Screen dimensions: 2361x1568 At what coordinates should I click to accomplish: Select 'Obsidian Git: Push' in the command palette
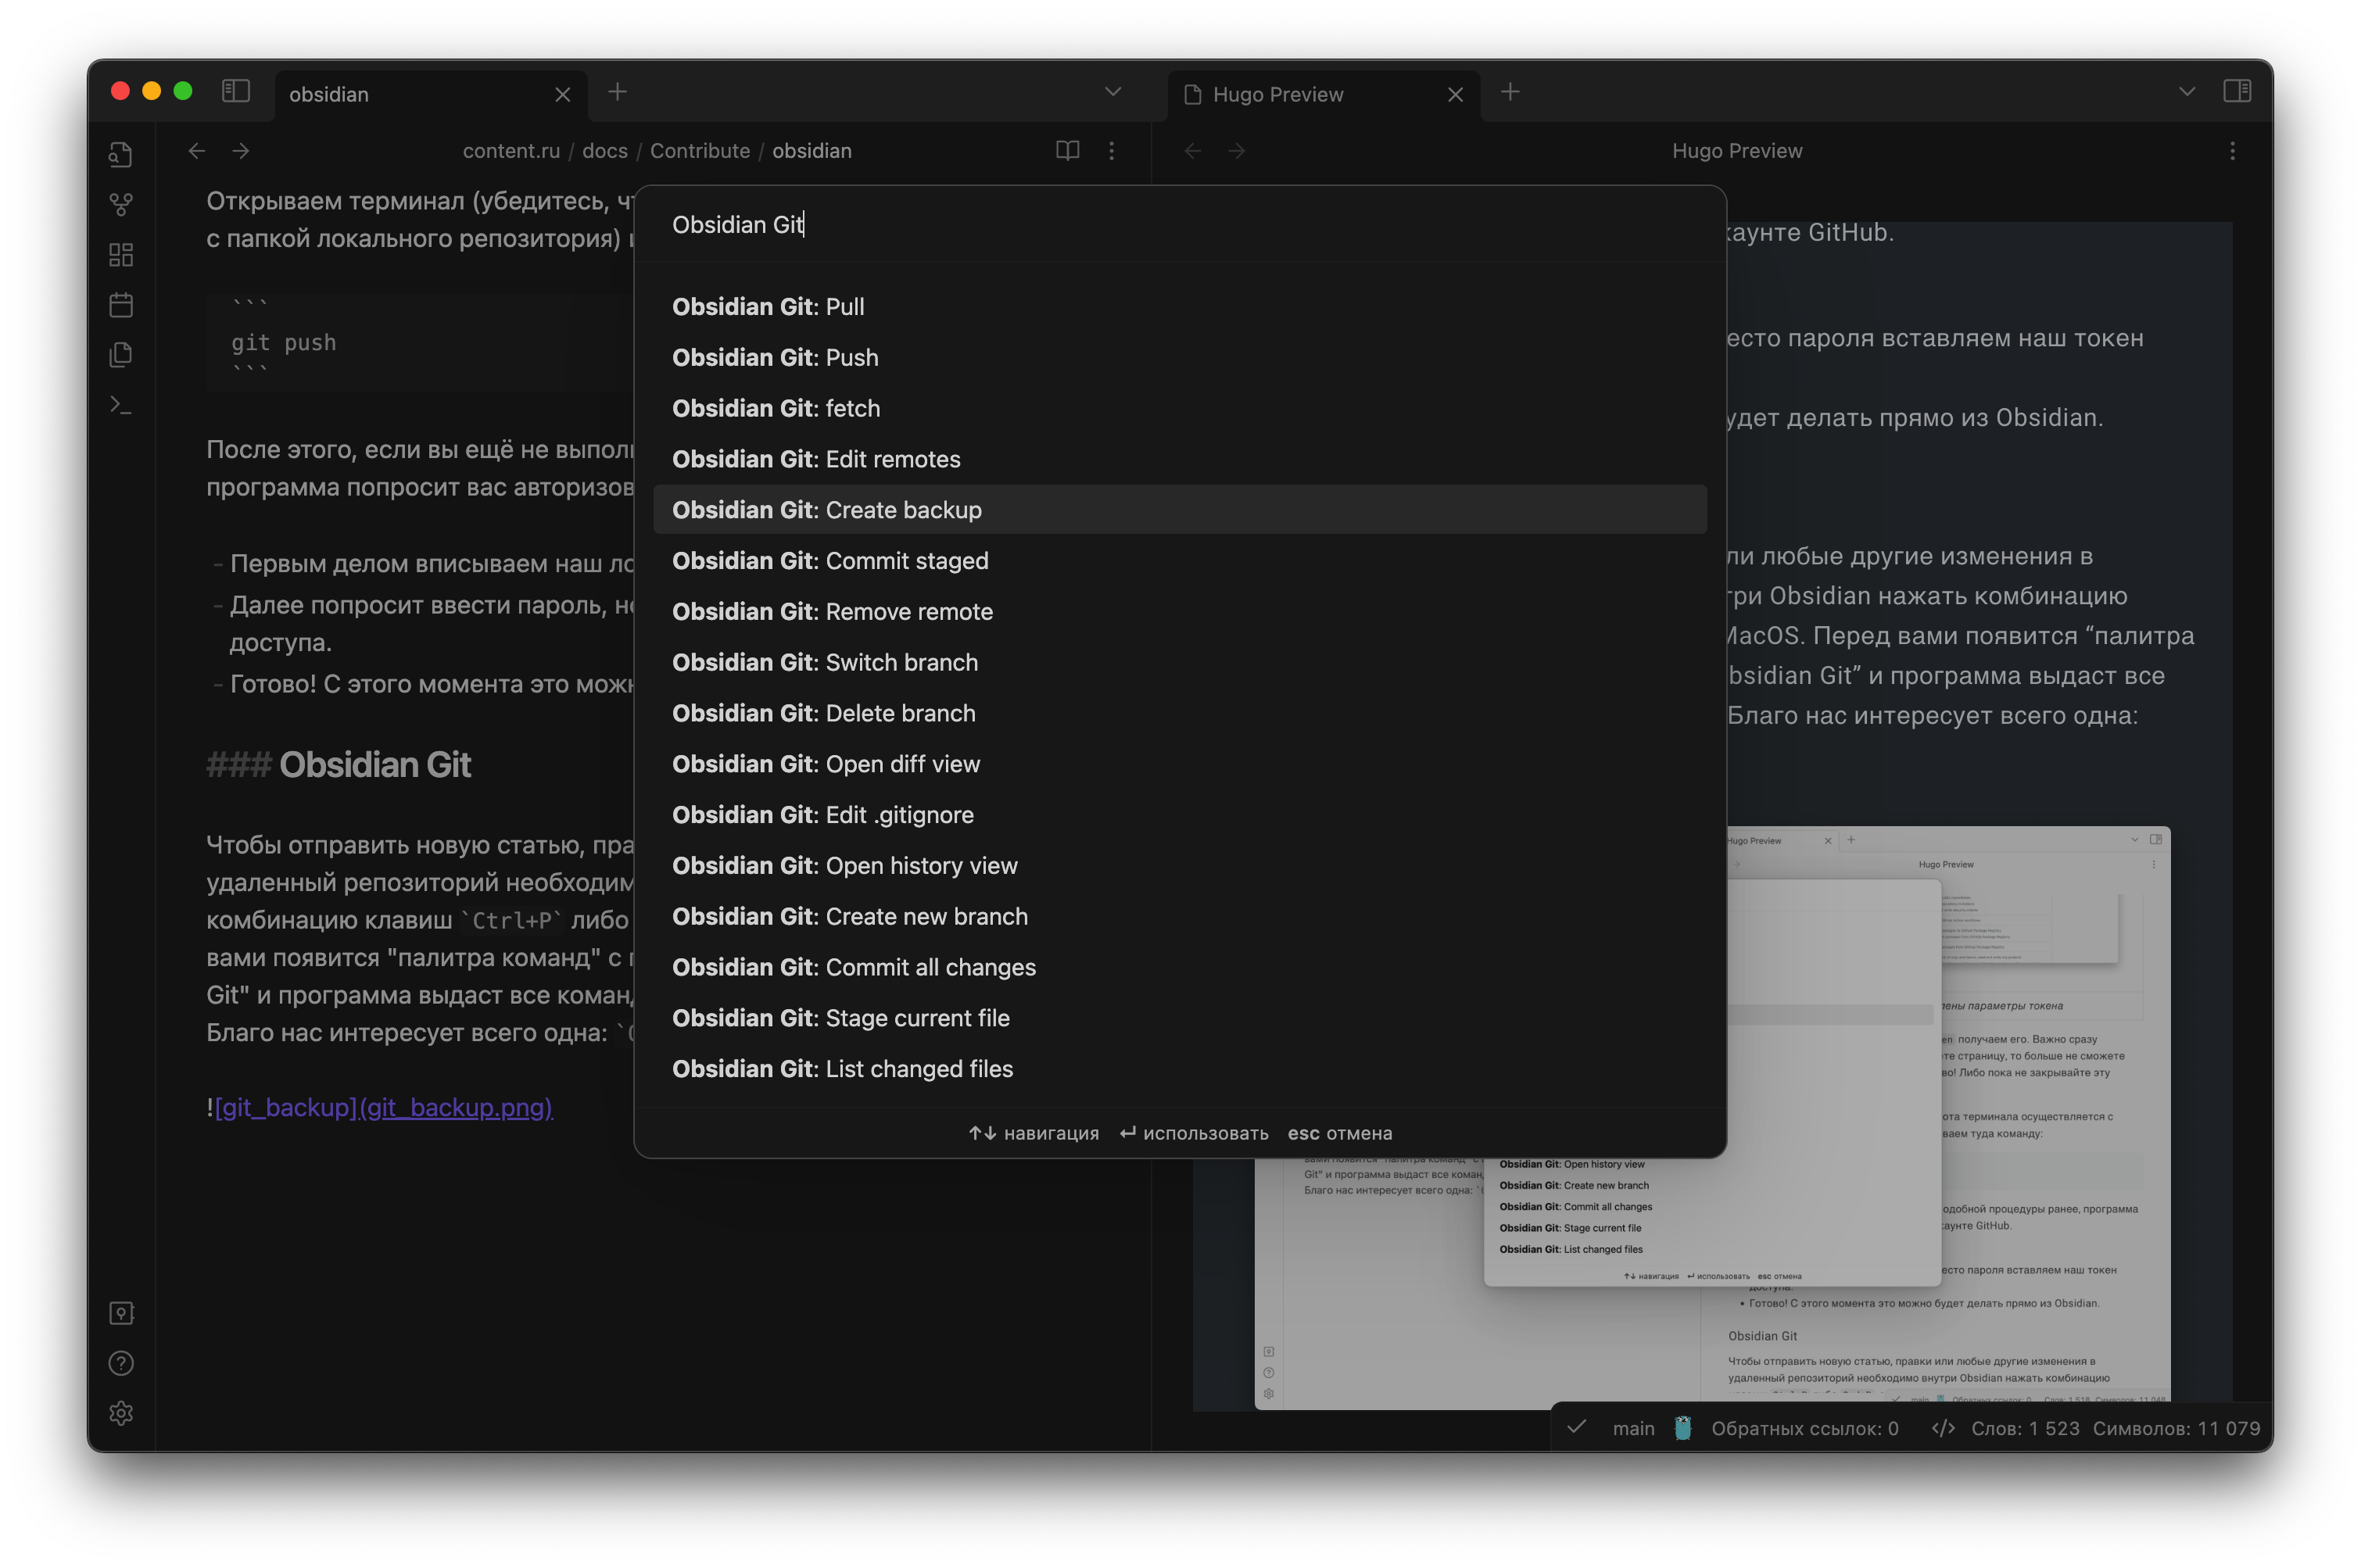click(x=775, y=357)
